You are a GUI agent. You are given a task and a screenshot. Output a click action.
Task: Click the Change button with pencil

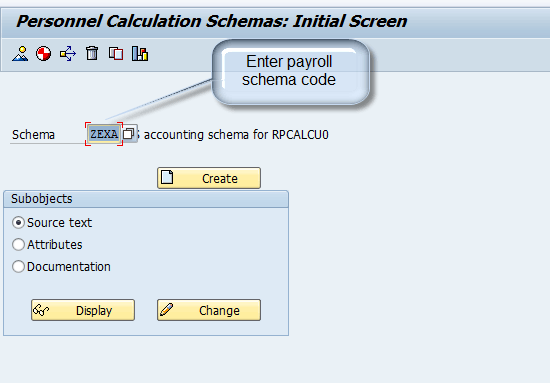209,310
